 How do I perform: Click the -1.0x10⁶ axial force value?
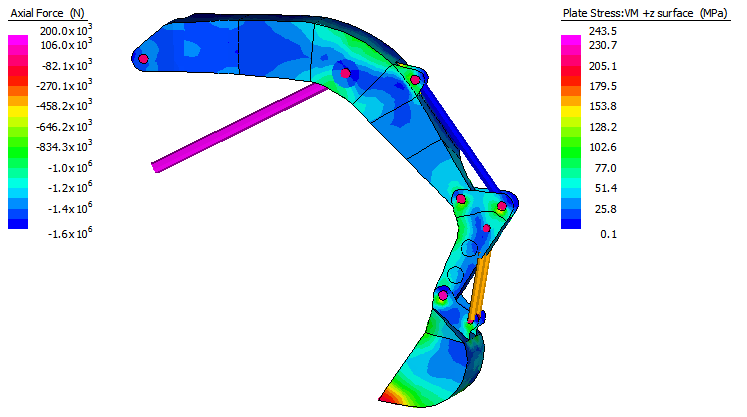click(70, 168)
